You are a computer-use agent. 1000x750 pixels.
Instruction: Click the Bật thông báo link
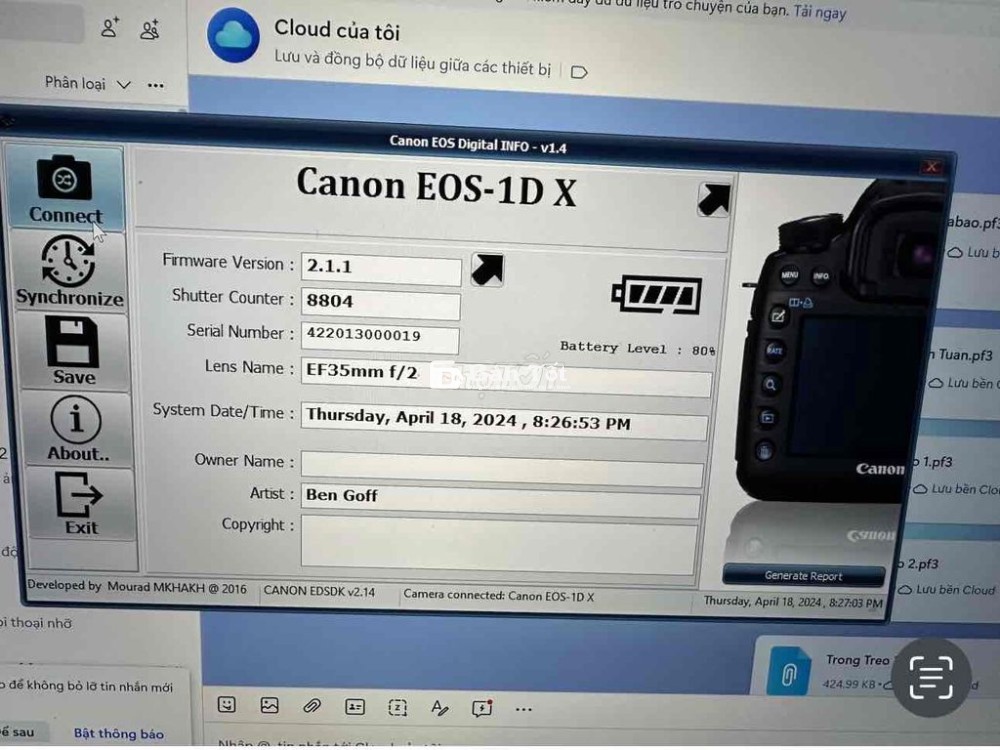[x=119, y=733]
